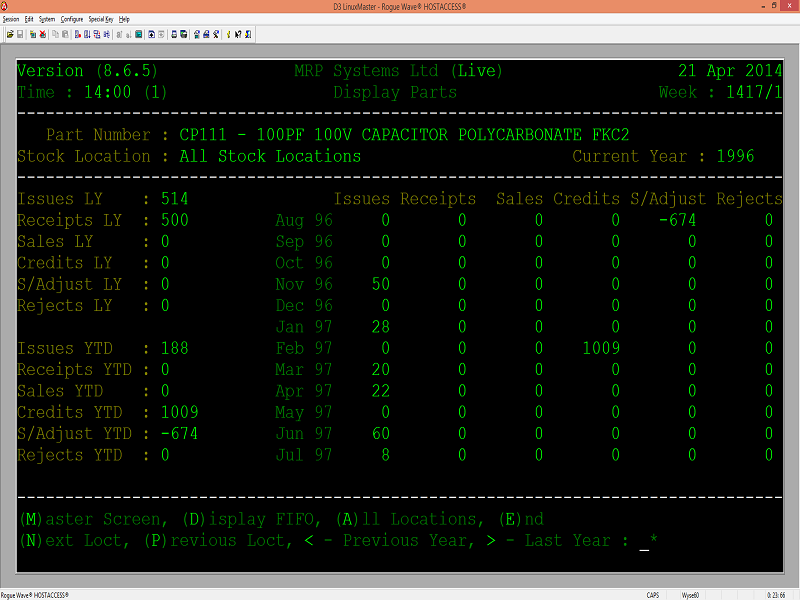Click the (A)ll Locations option

tap(410, 519)
